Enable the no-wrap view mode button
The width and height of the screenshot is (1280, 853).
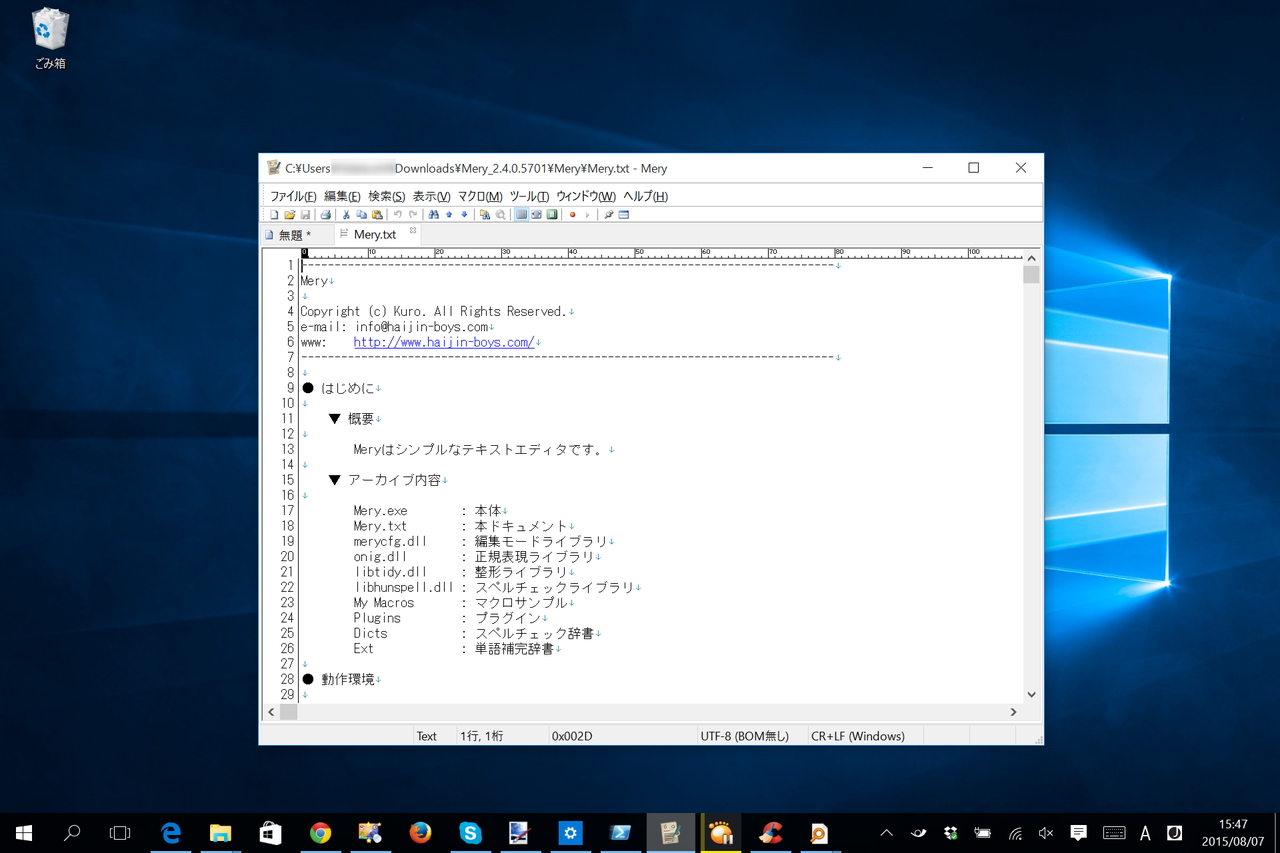coord(521,215)
